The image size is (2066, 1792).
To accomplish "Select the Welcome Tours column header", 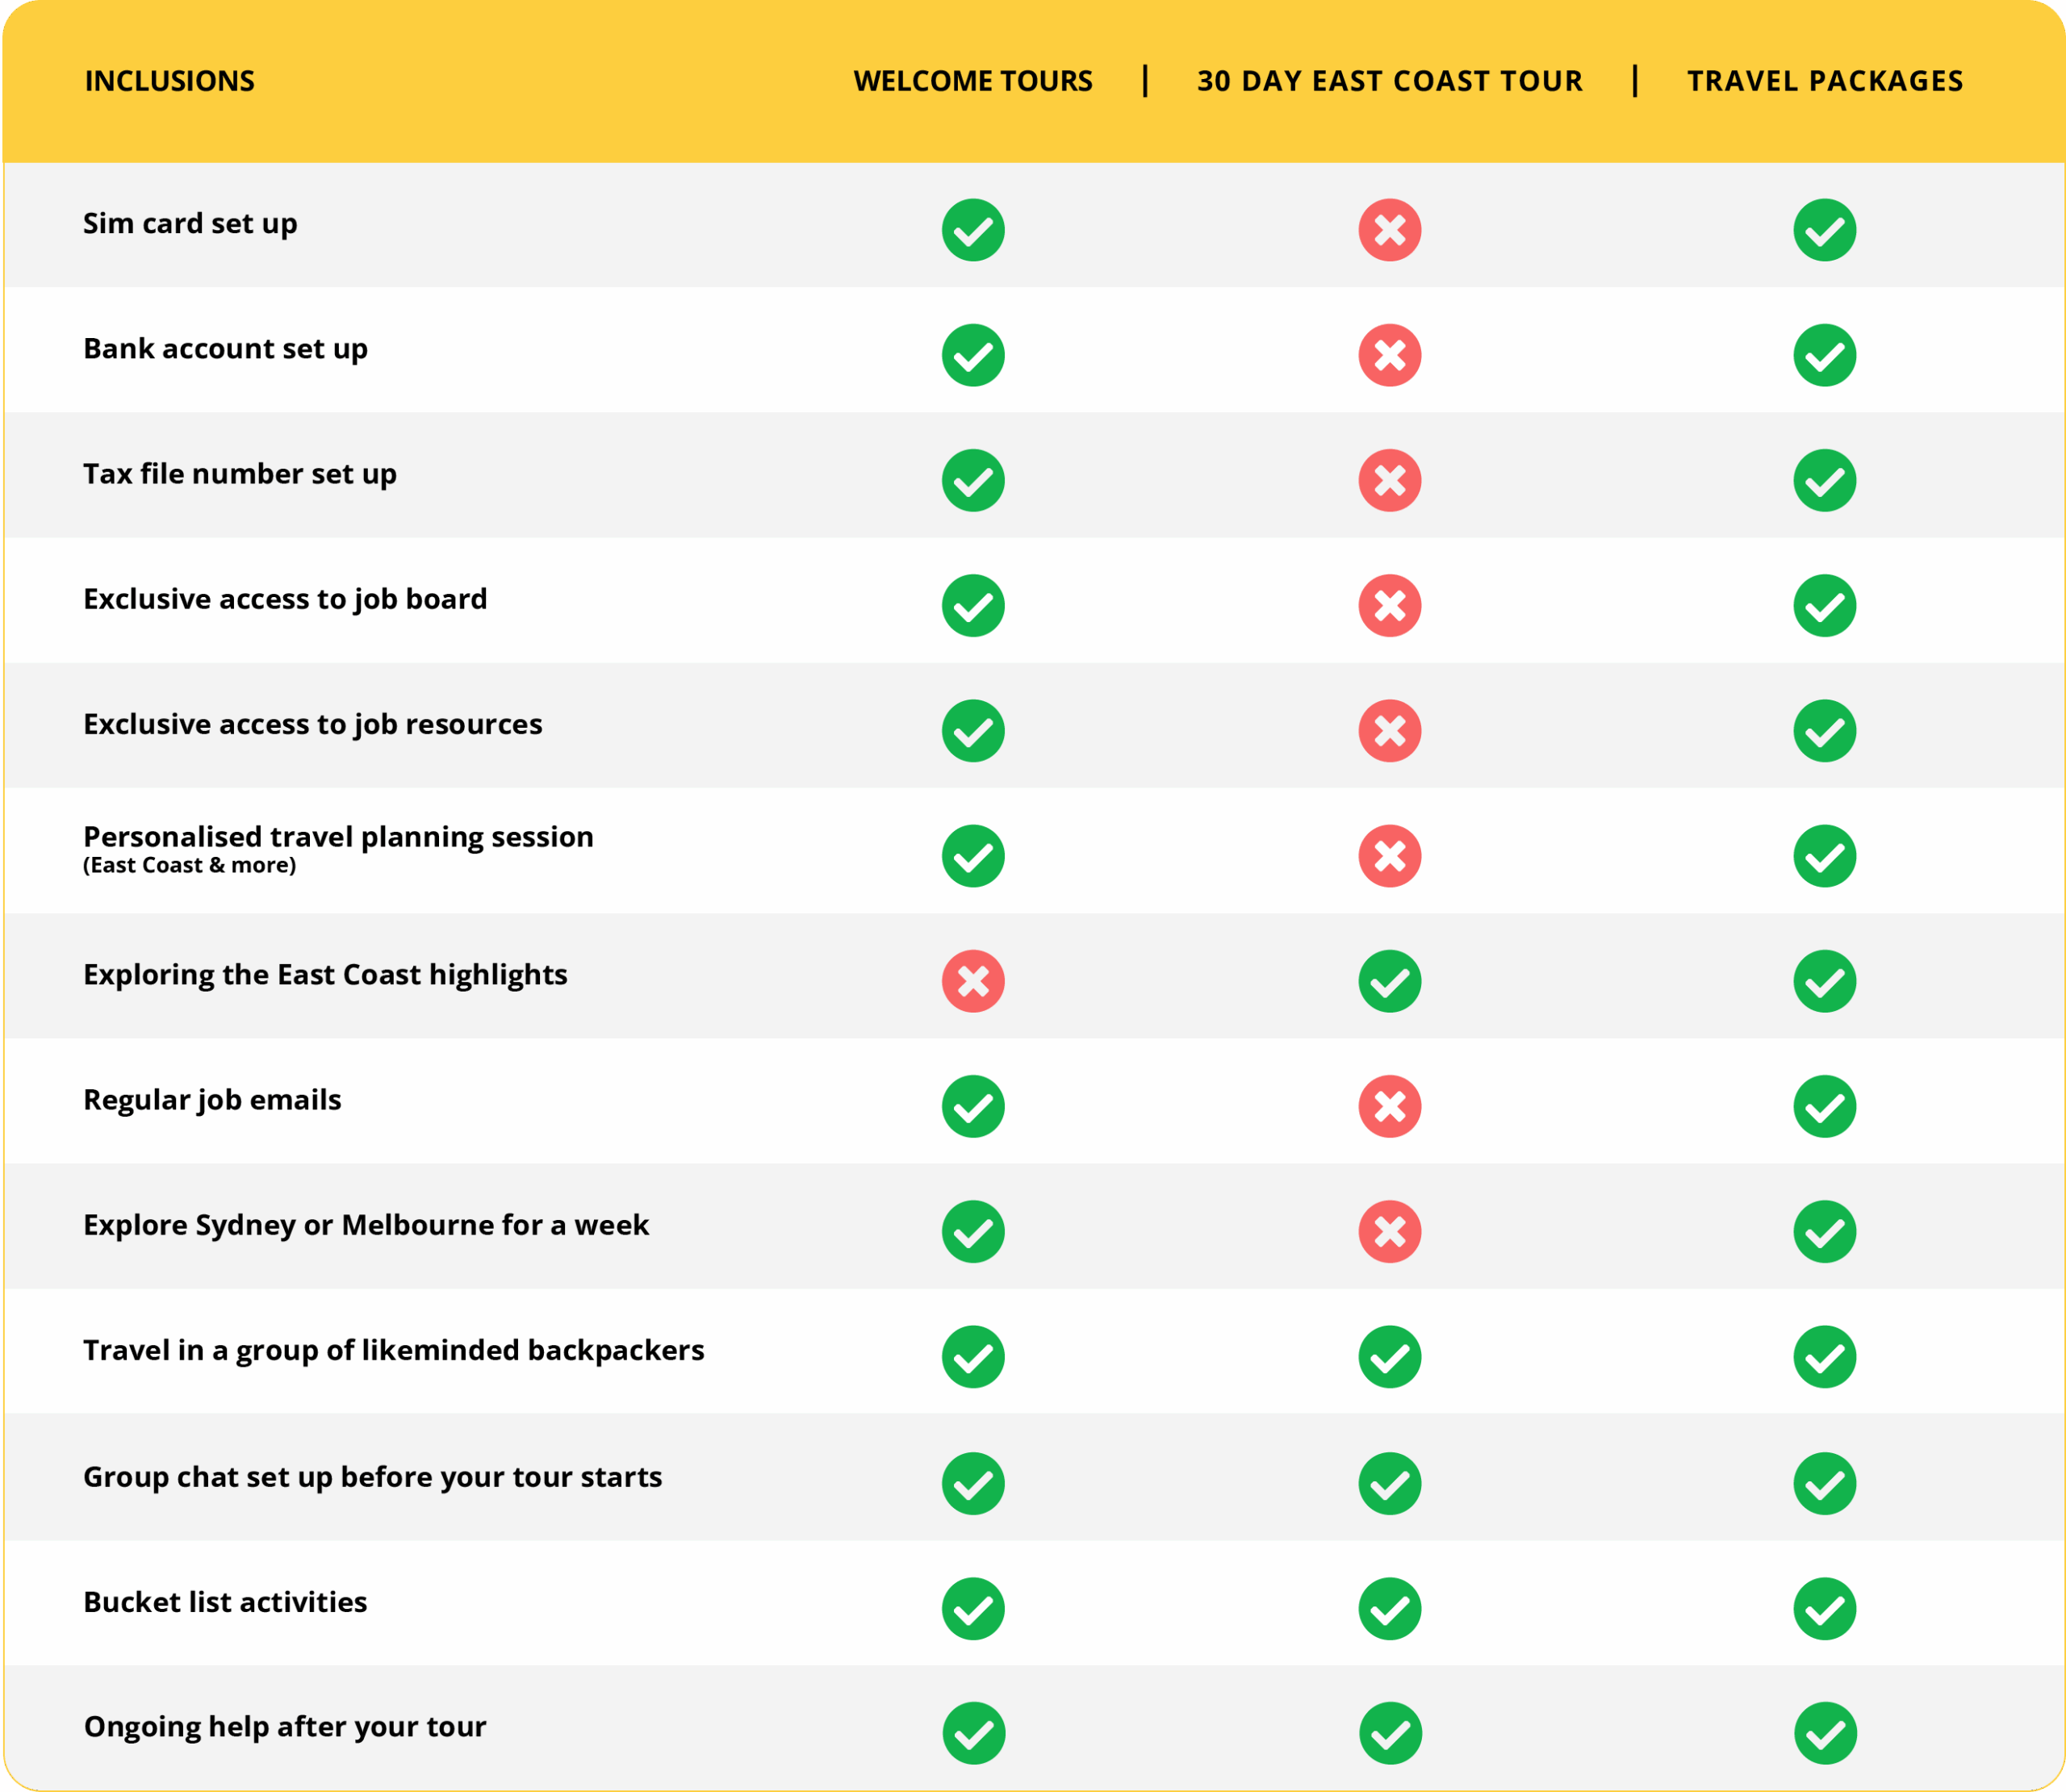I will pos(972,81).
